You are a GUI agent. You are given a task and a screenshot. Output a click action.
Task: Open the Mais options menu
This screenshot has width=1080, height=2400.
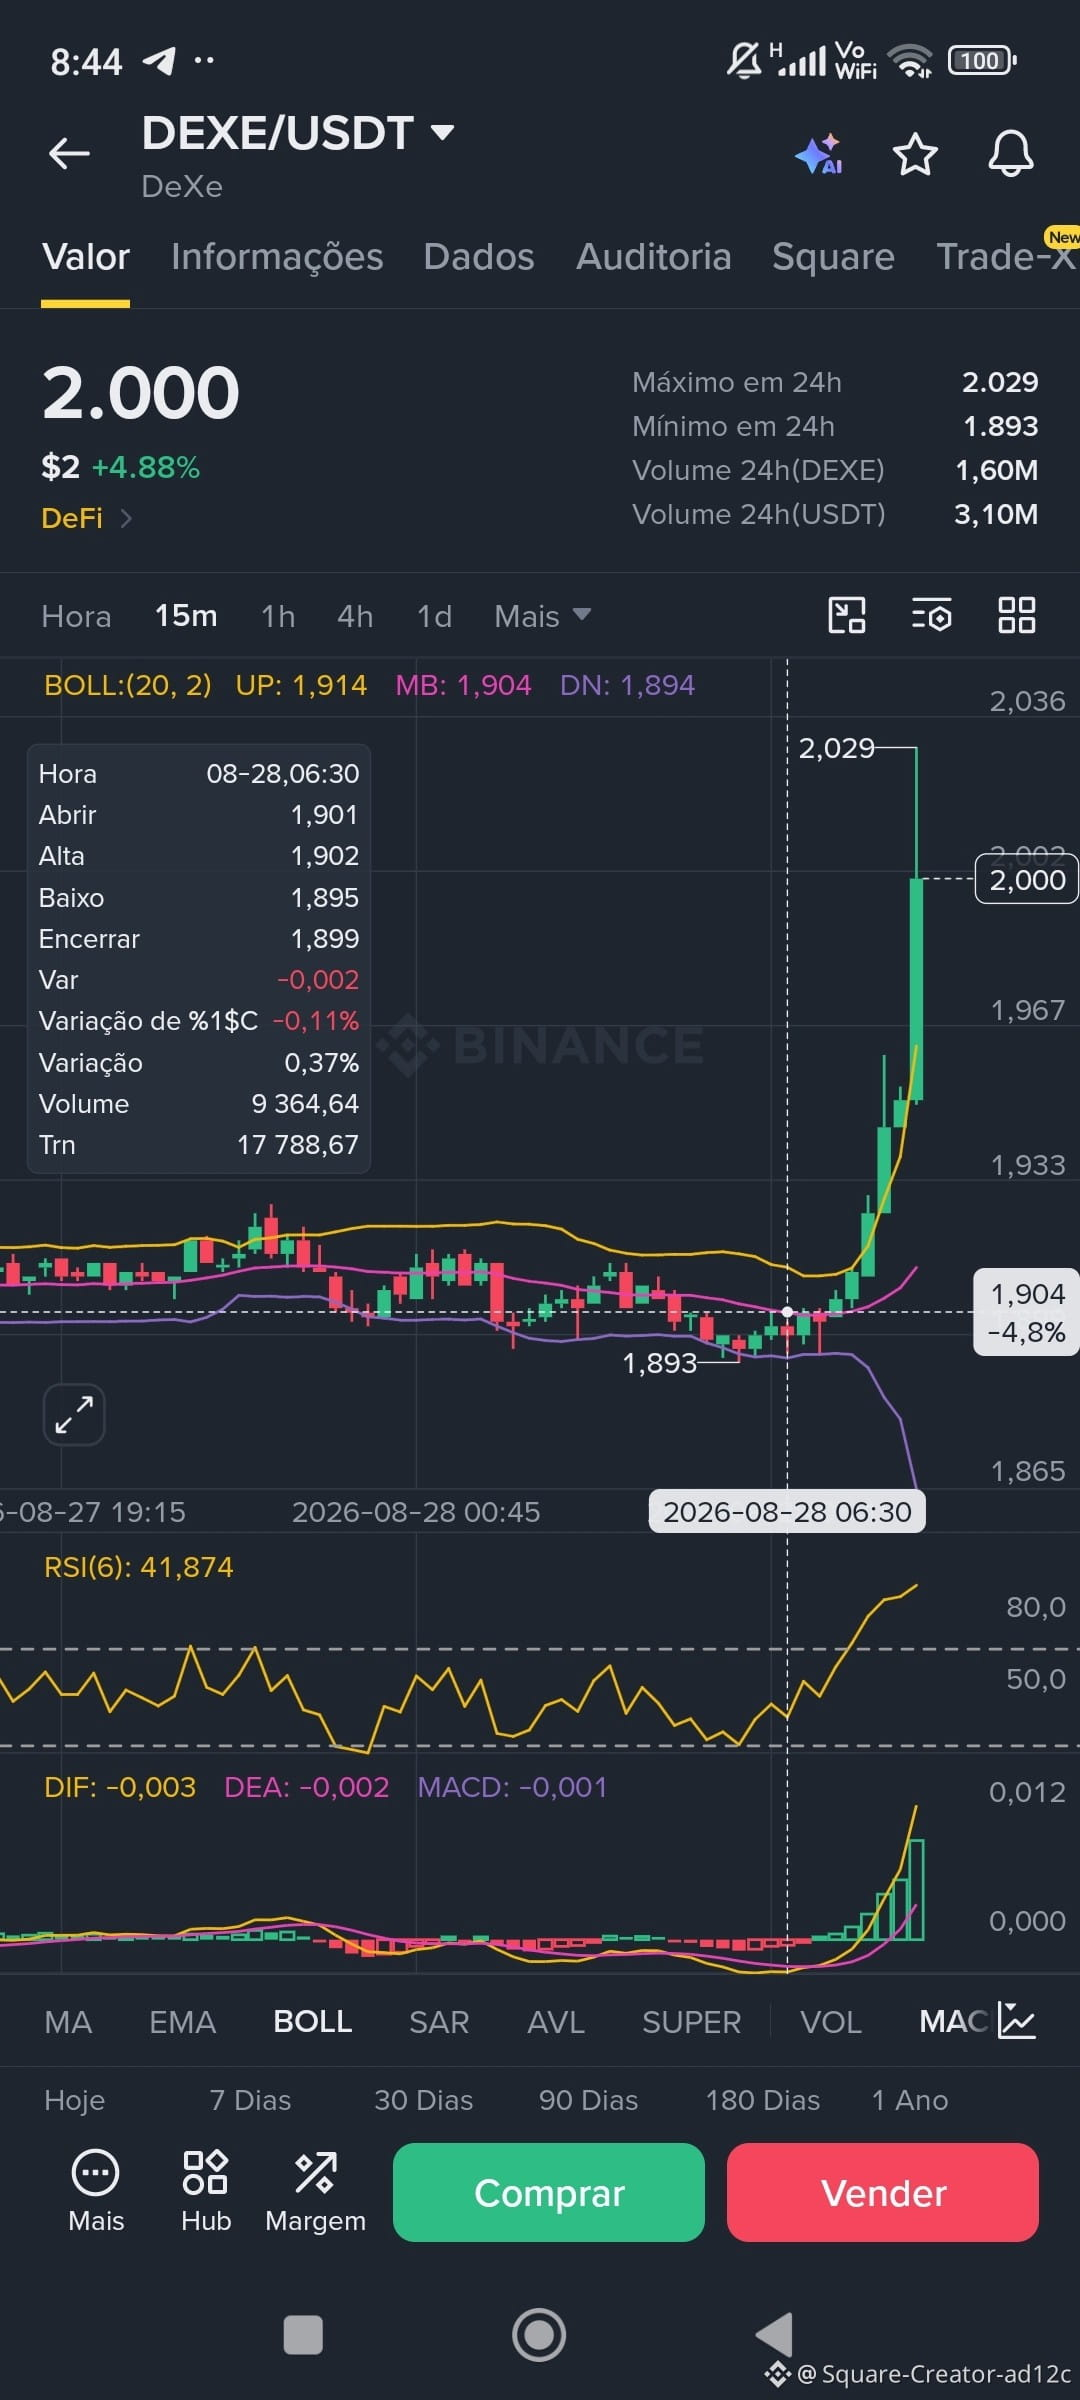[x=96, y=2191]
